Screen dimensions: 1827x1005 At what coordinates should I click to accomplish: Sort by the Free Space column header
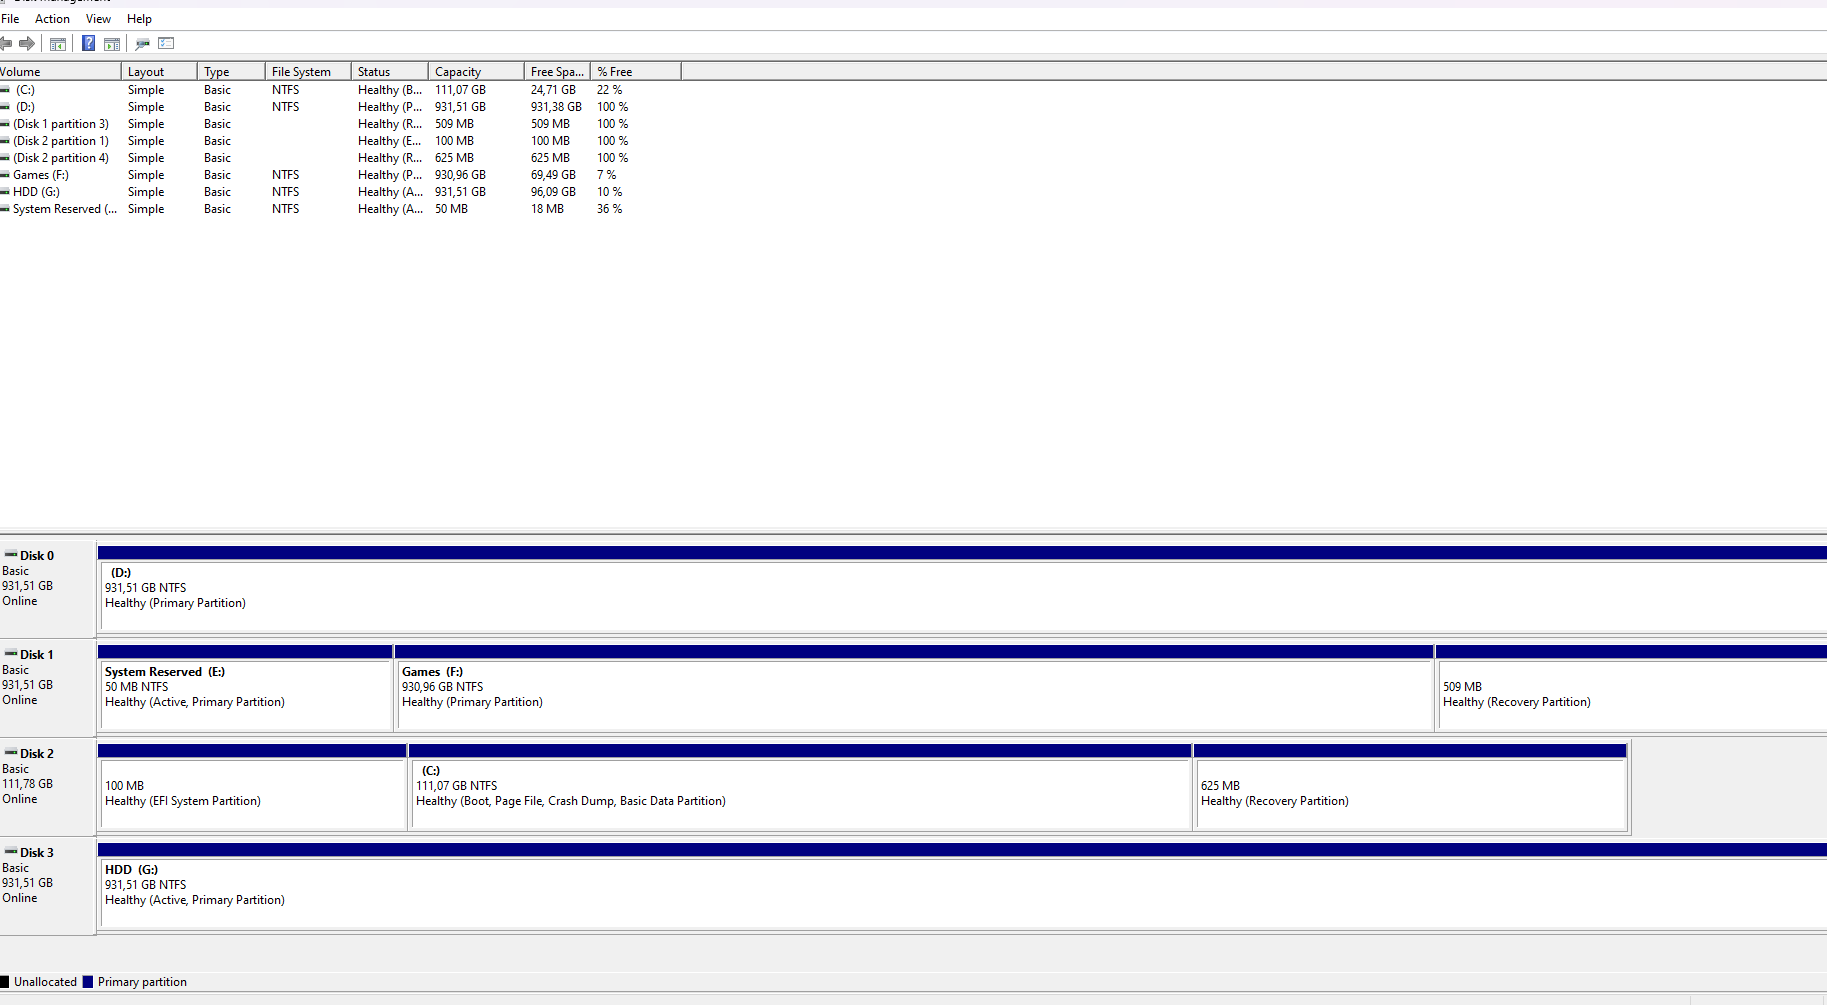tap(557, 72)
